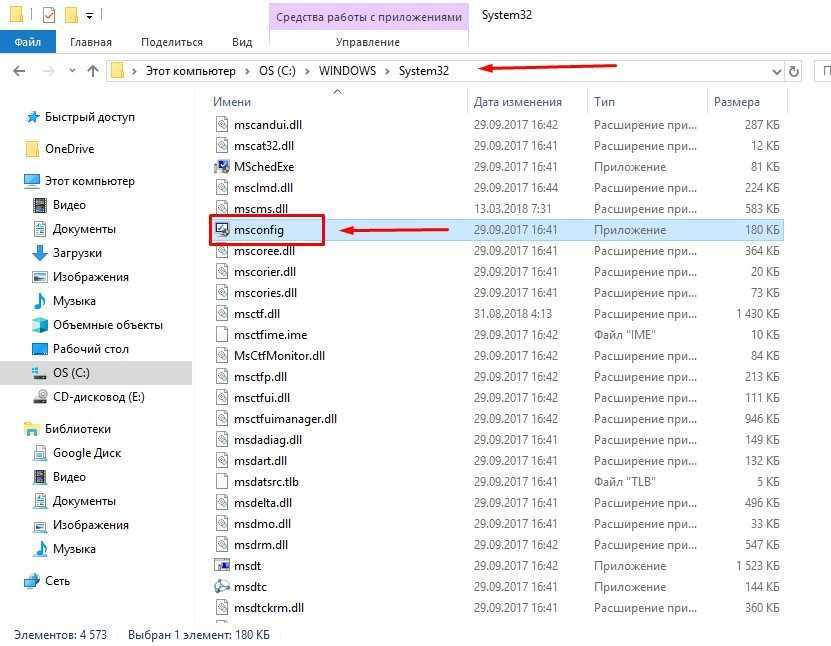Image resolution: width=831 pixels, height=646 pixels.
Task: Open the Управление ribbon tab
Action: [x=367, y=42]
